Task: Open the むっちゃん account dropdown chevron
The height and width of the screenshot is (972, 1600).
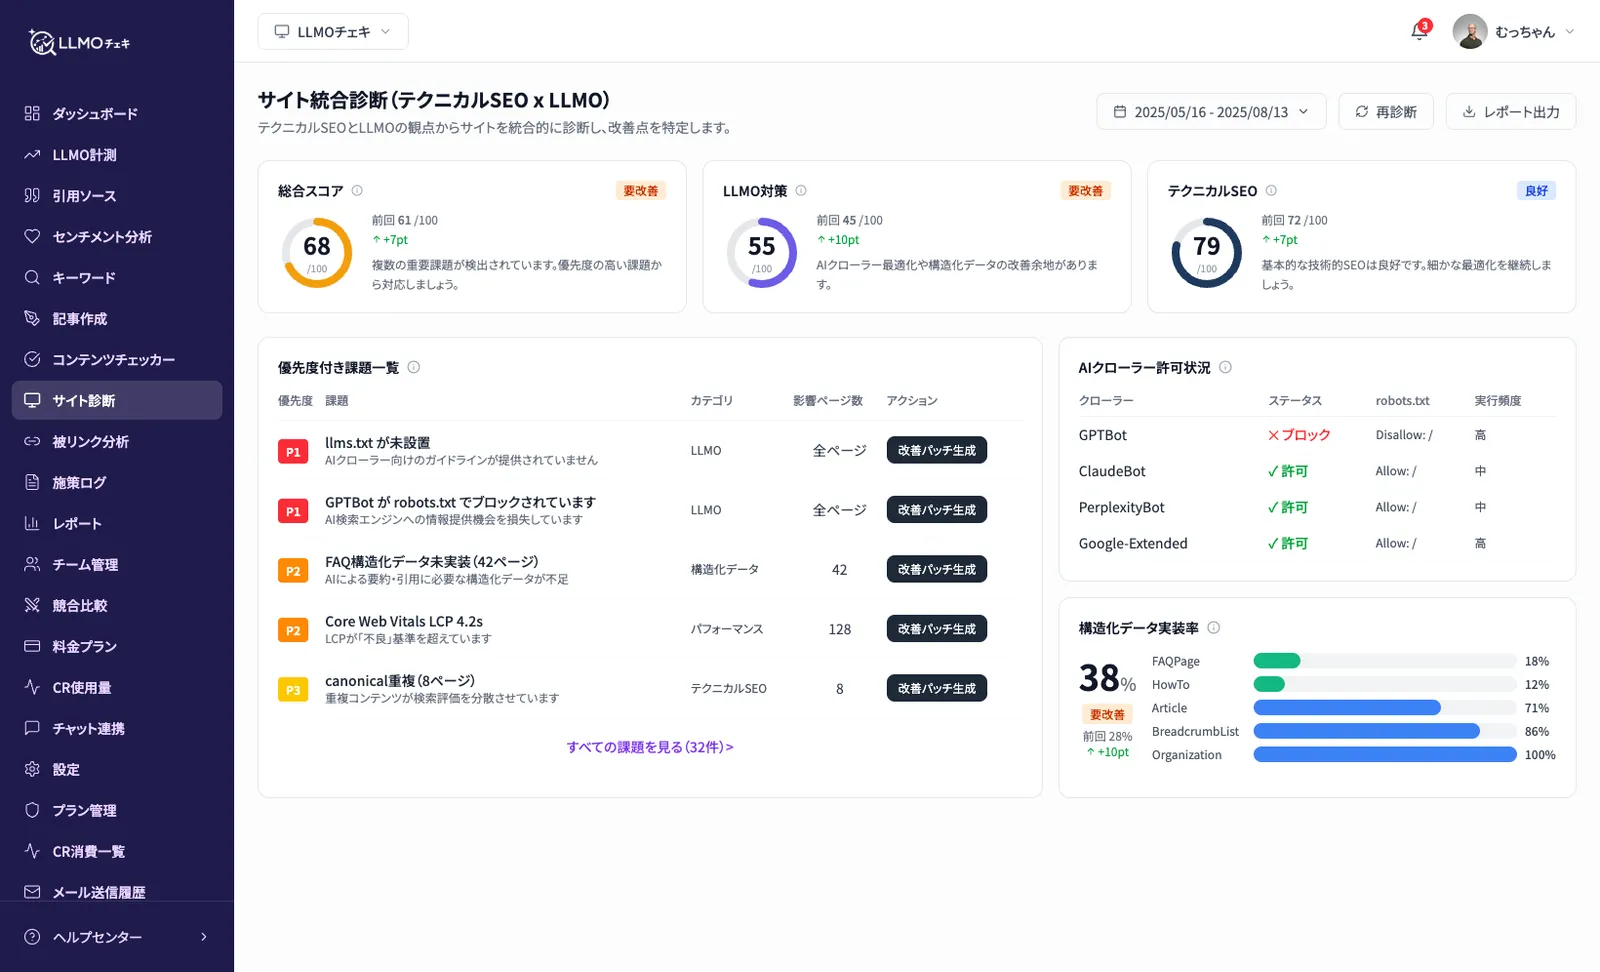Action: click(x=1570, y=32)
